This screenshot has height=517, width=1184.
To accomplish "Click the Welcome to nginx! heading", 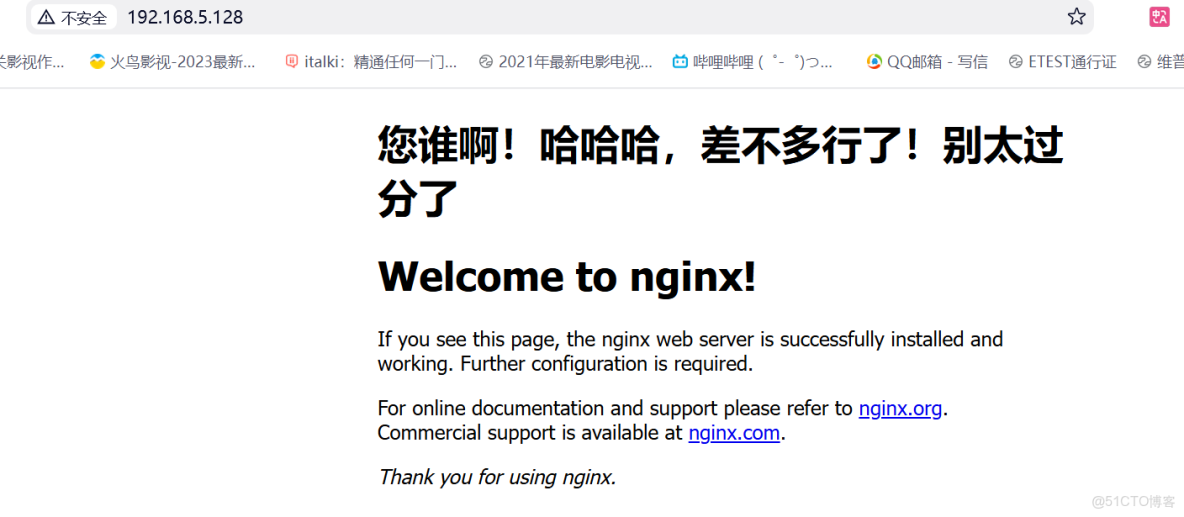I will (x=566, y=277).
